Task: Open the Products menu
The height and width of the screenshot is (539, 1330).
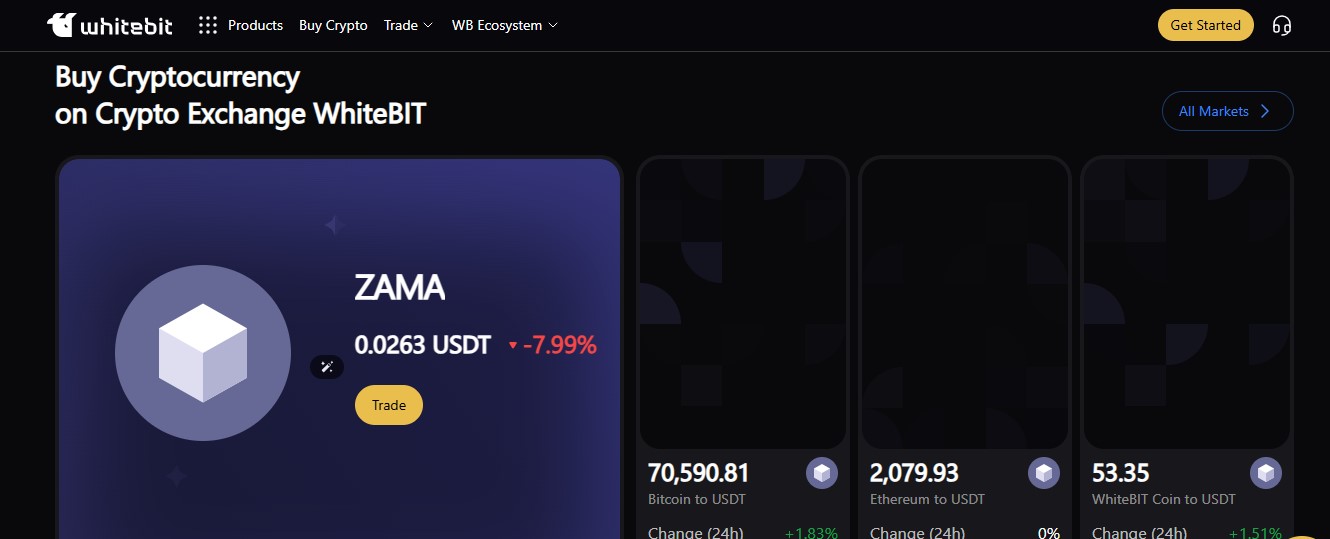Action: [255, 25]
